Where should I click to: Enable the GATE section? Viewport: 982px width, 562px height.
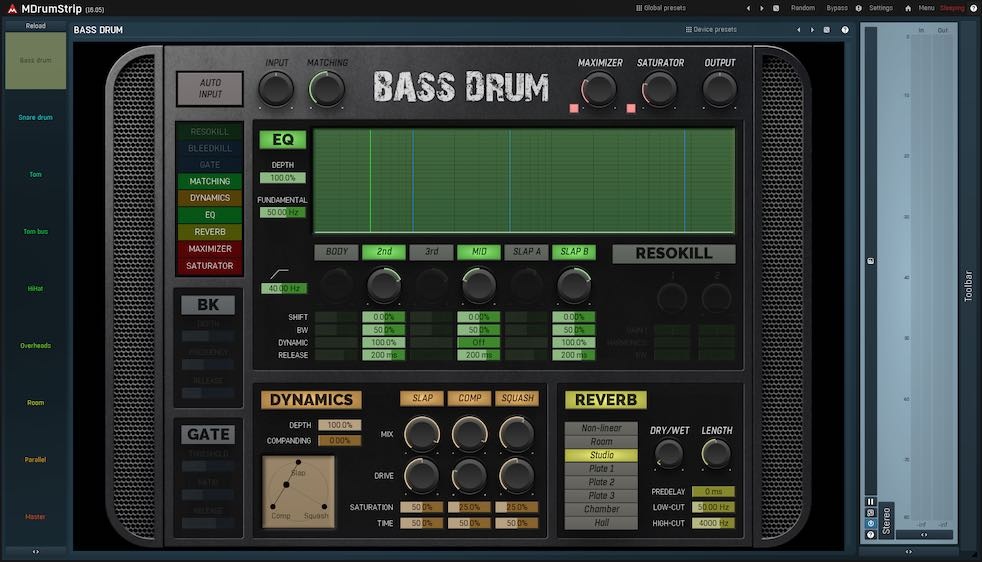[x=208, y=434]
